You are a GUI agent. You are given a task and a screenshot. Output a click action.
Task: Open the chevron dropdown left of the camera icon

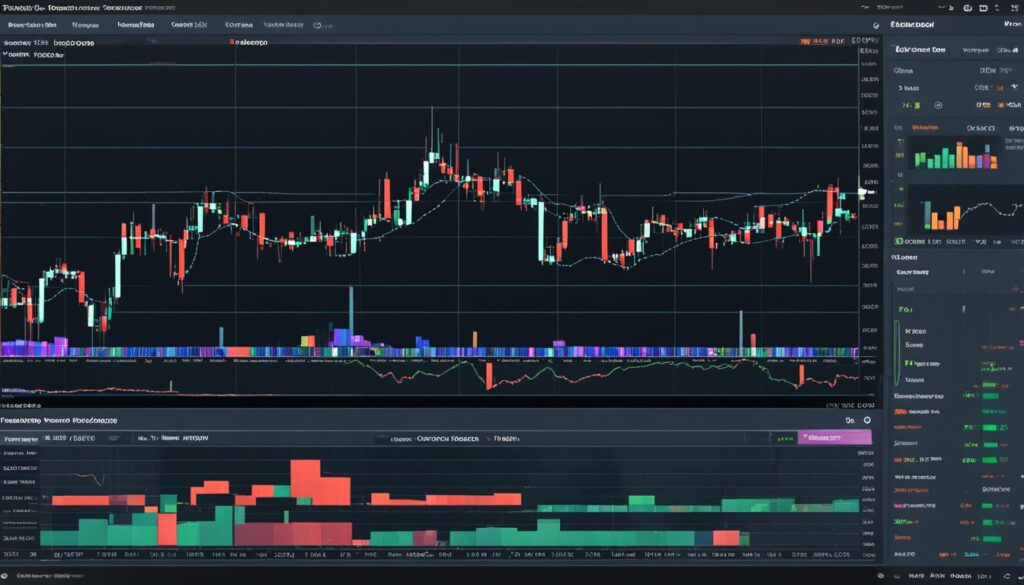click(942, 8)
